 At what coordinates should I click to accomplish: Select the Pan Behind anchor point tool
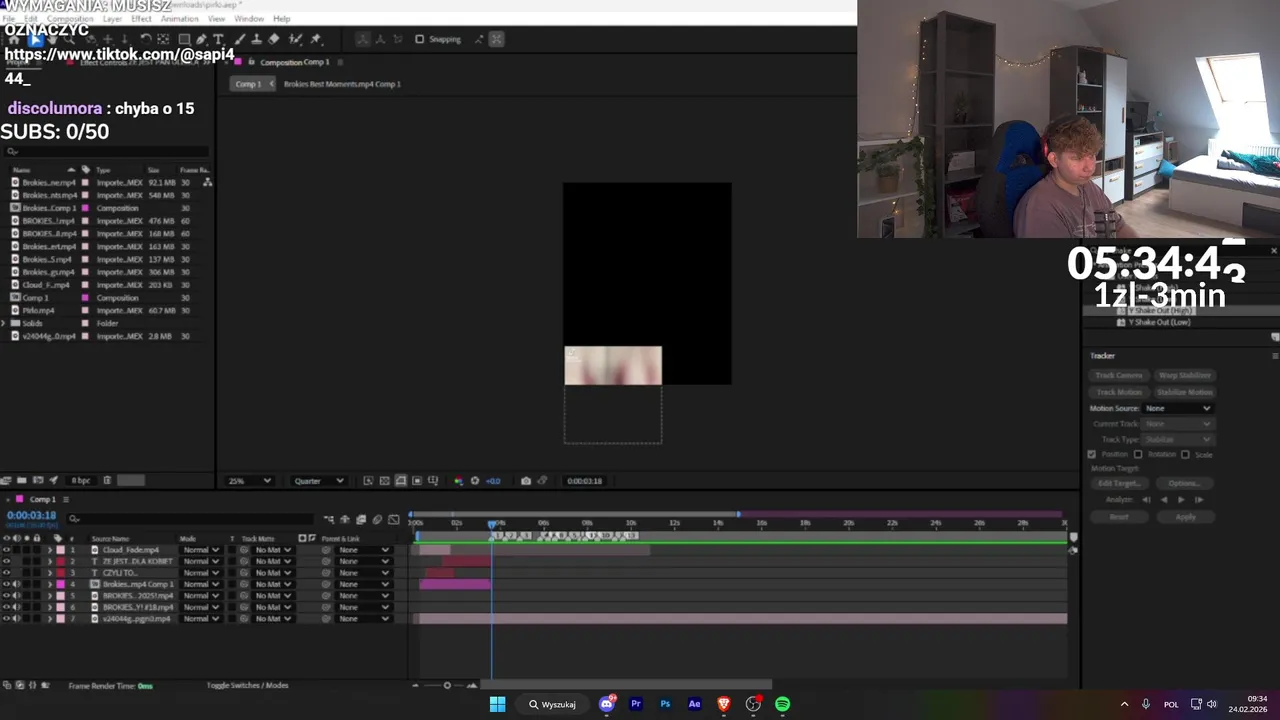[163, 39]
